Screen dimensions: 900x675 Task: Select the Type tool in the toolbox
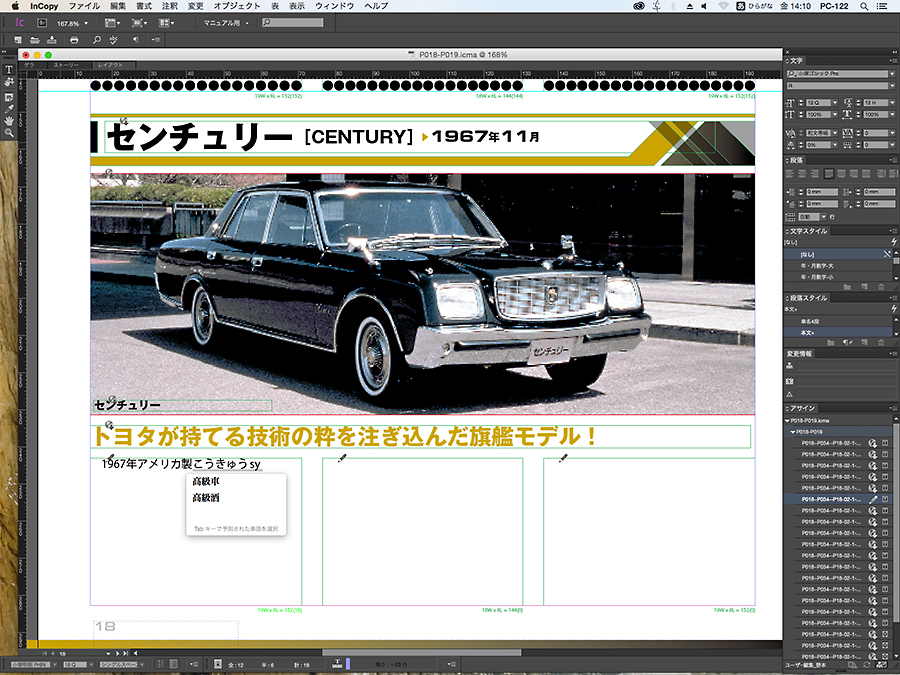pyautogui.click(x=9, y=69)
